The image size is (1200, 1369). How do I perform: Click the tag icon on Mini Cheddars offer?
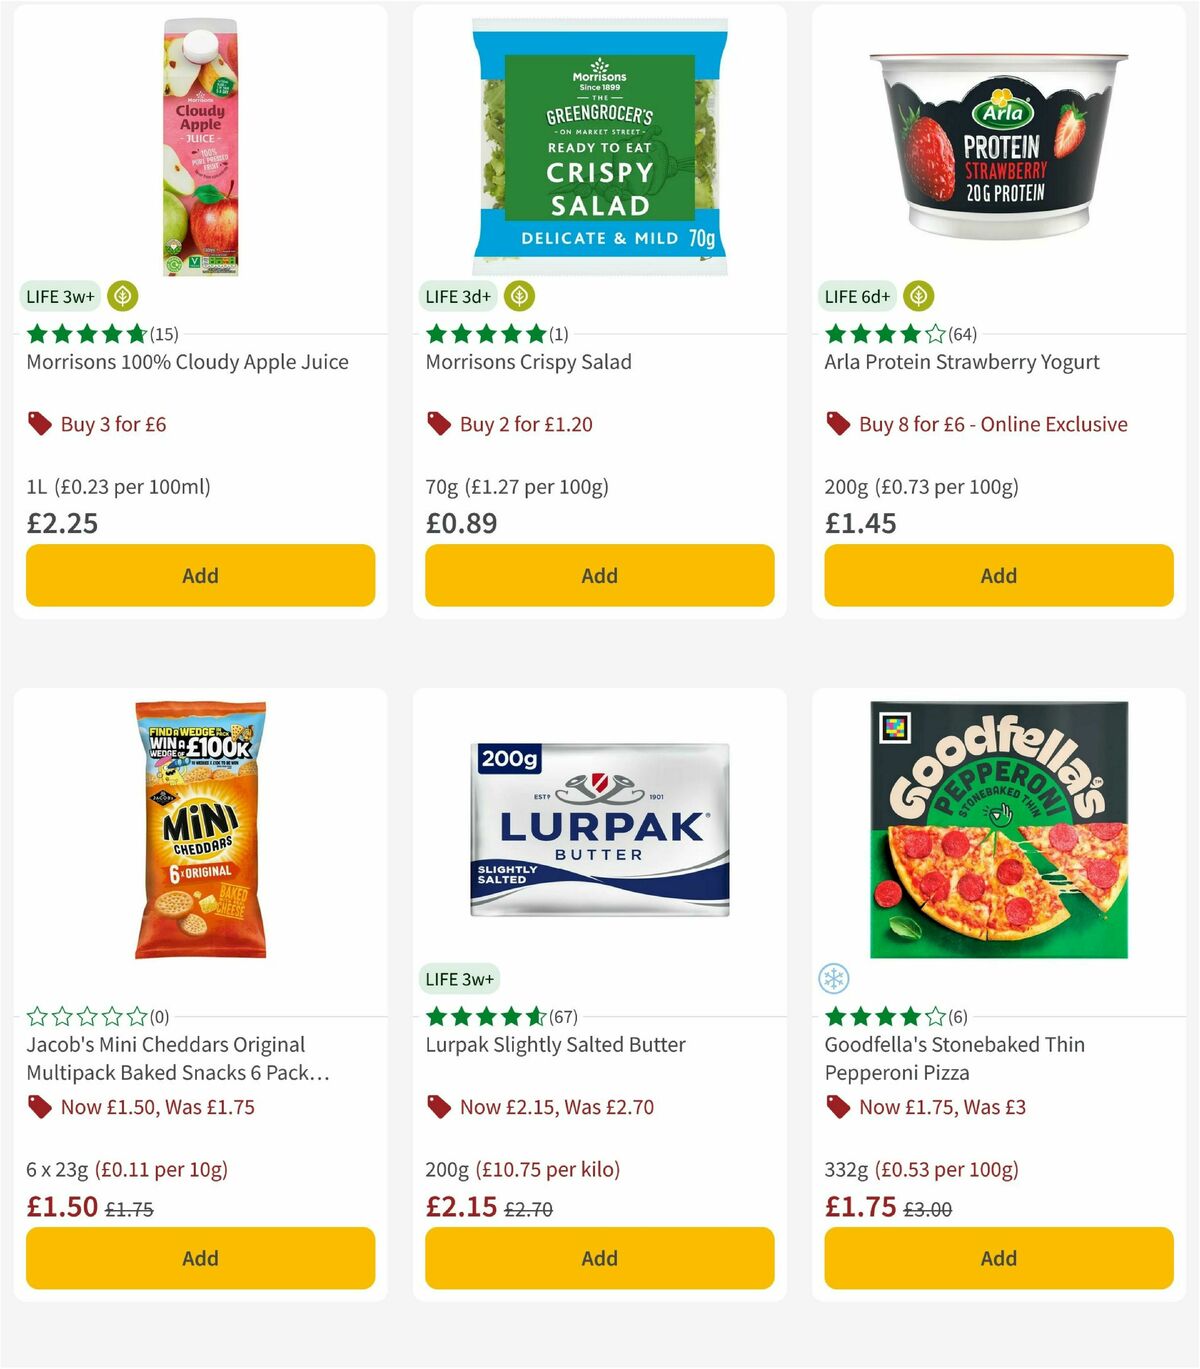pos(38,1107)
